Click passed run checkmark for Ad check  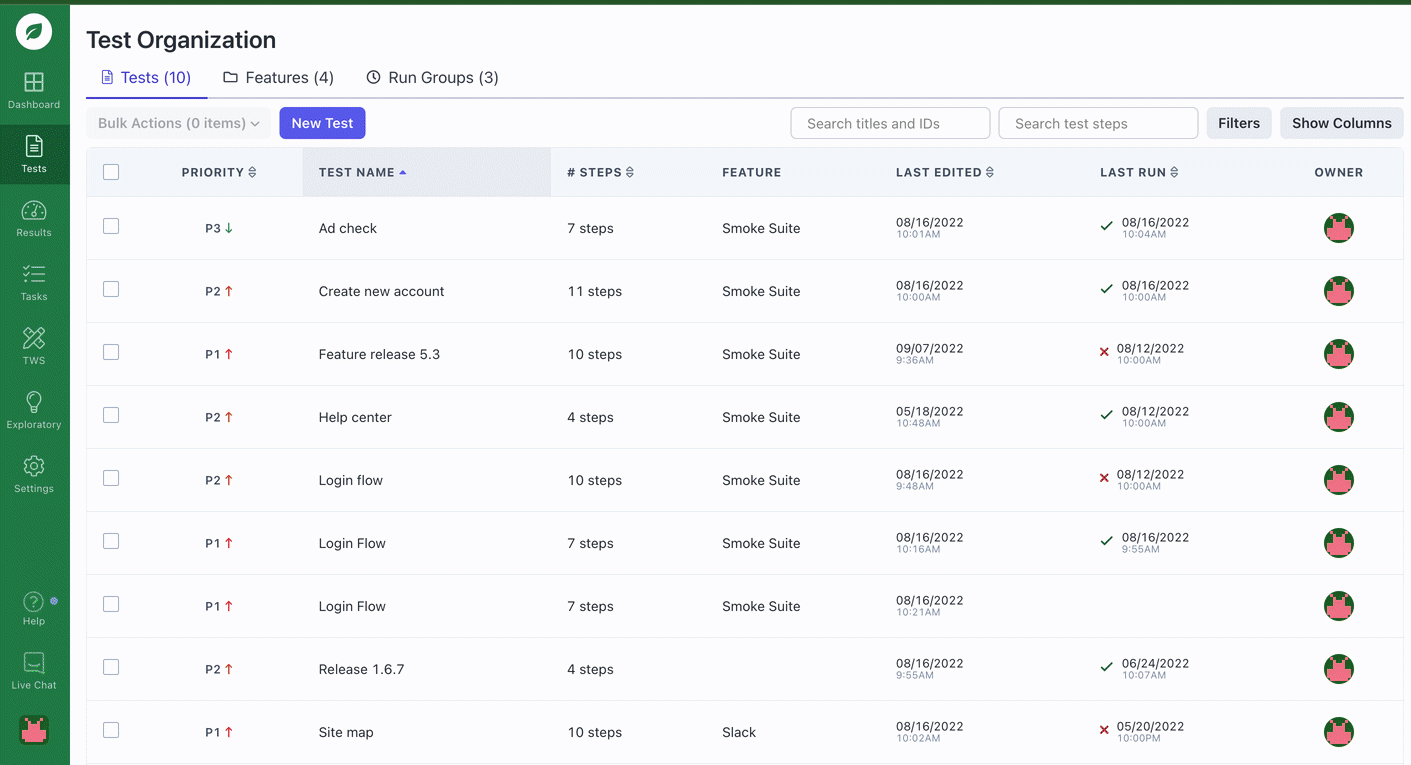click(1106, 226)
